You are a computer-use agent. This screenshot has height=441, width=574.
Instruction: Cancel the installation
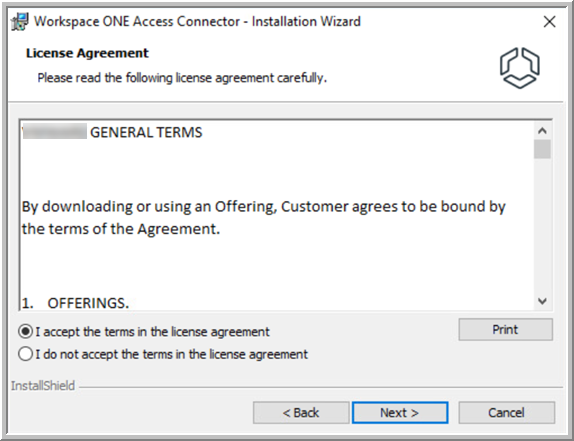[x=507, y=413]
